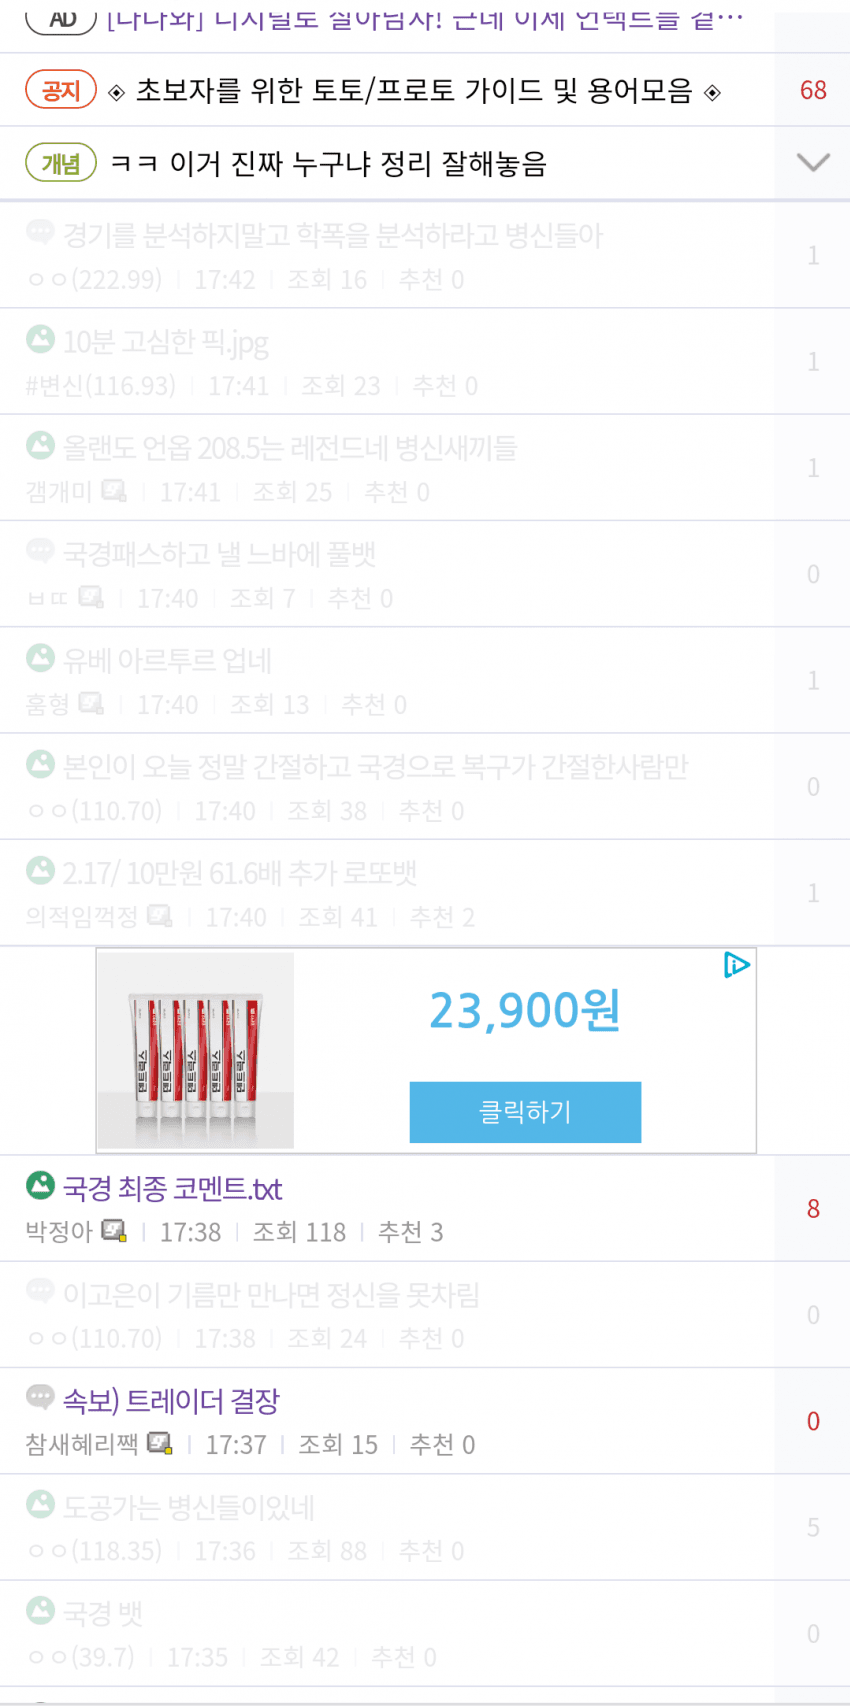Open the 국경 최종 코멘트.txt post
Screen dimensions: 850x1706
tap(173, 1188)
